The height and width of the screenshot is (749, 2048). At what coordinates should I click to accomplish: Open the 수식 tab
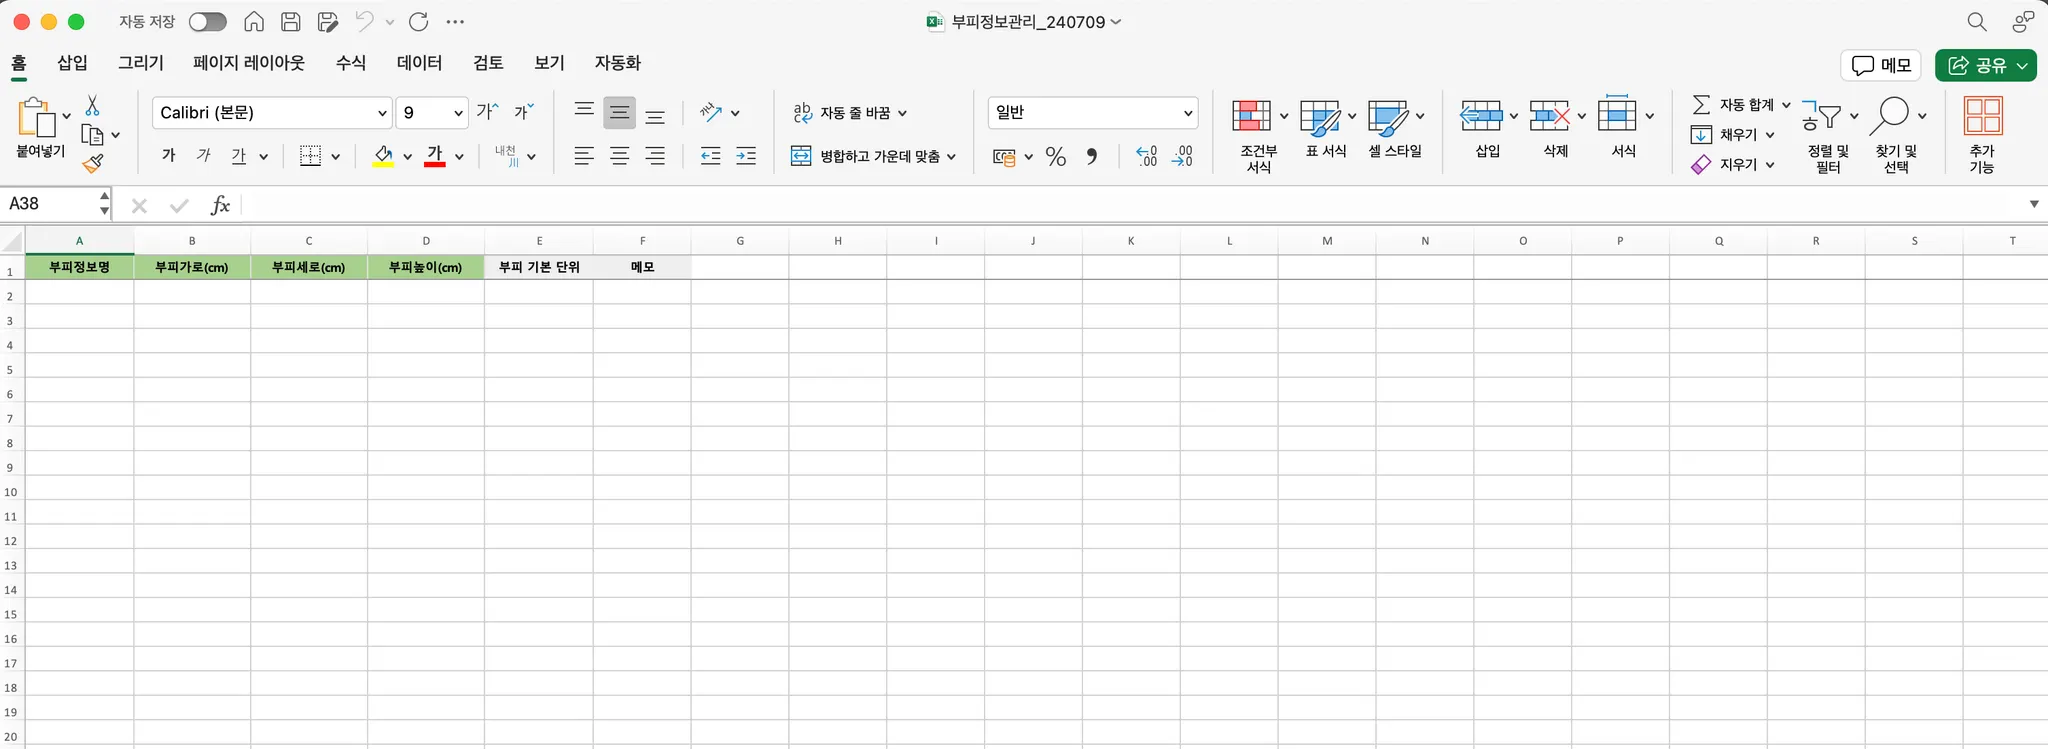pyautogui.click(x=351, y=63)
